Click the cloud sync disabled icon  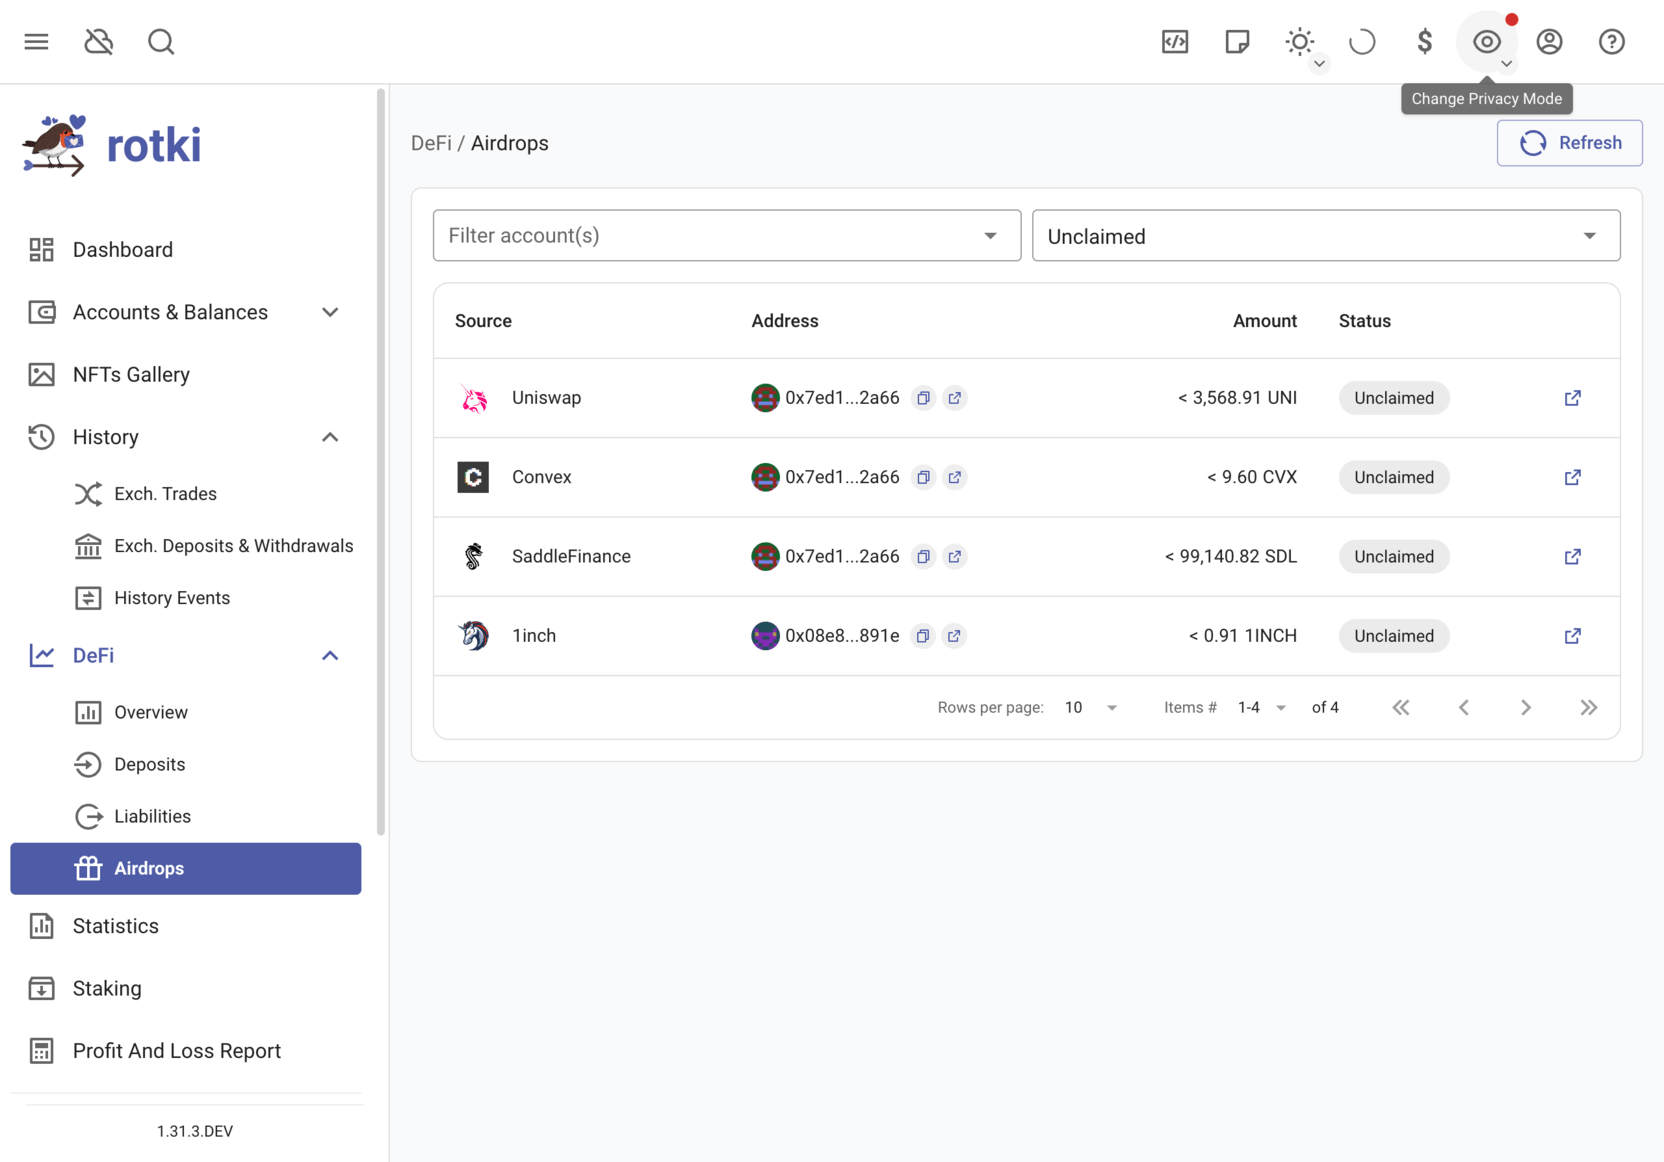[x=99, y=42]
